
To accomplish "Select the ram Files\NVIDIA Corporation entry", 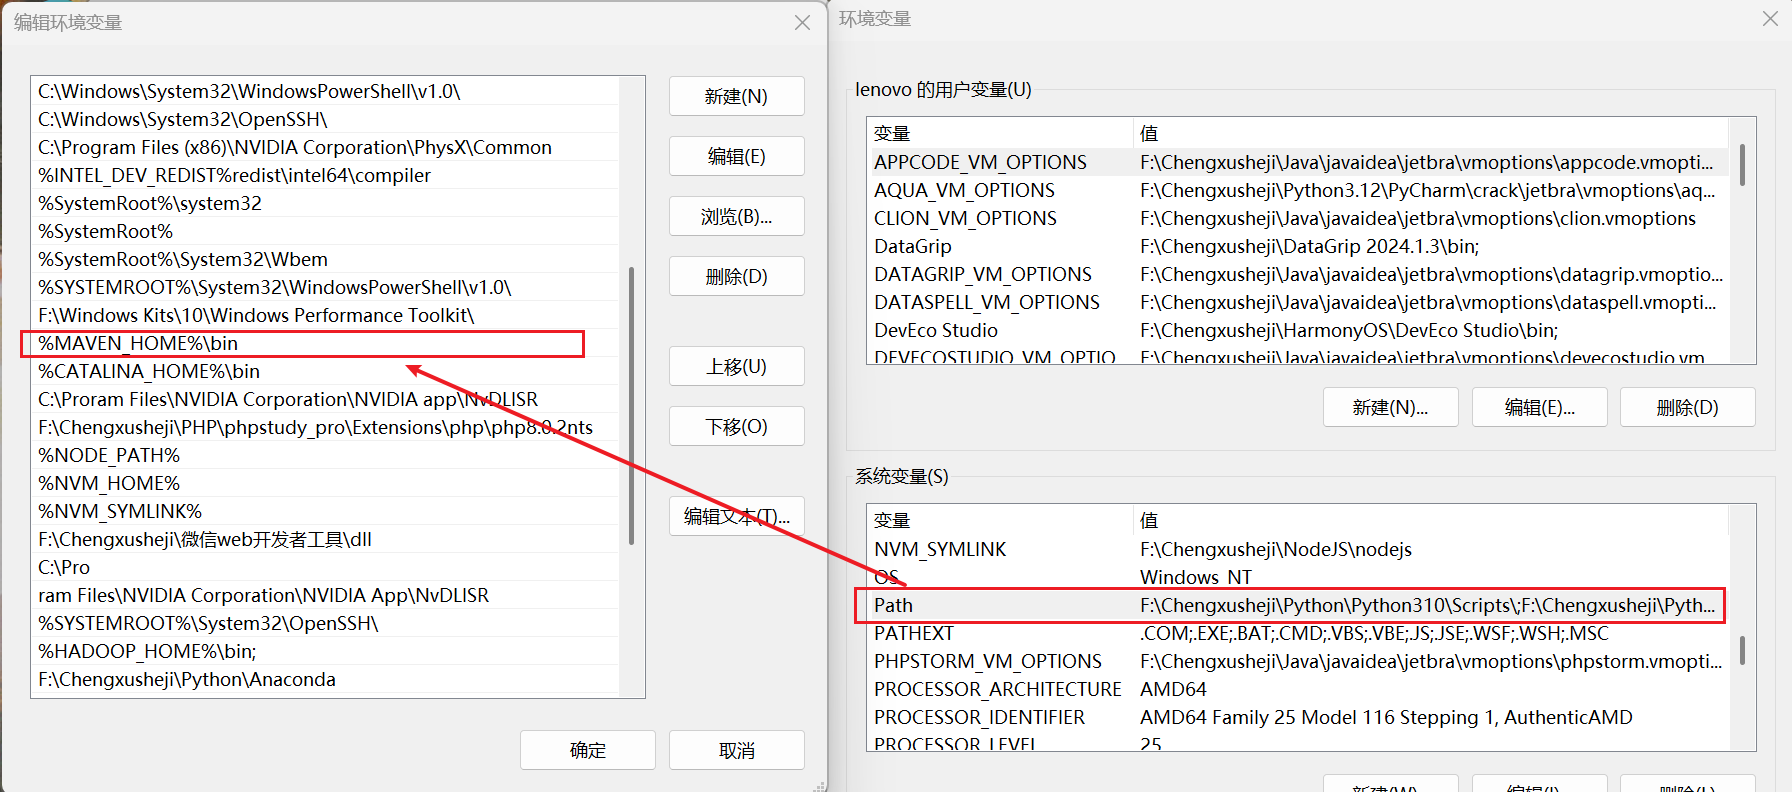I will point(325,595).
